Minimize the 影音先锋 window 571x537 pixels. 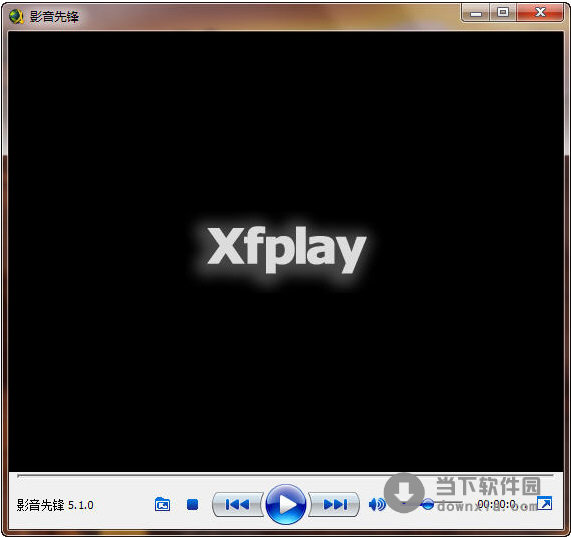click(x=475, y=13)
